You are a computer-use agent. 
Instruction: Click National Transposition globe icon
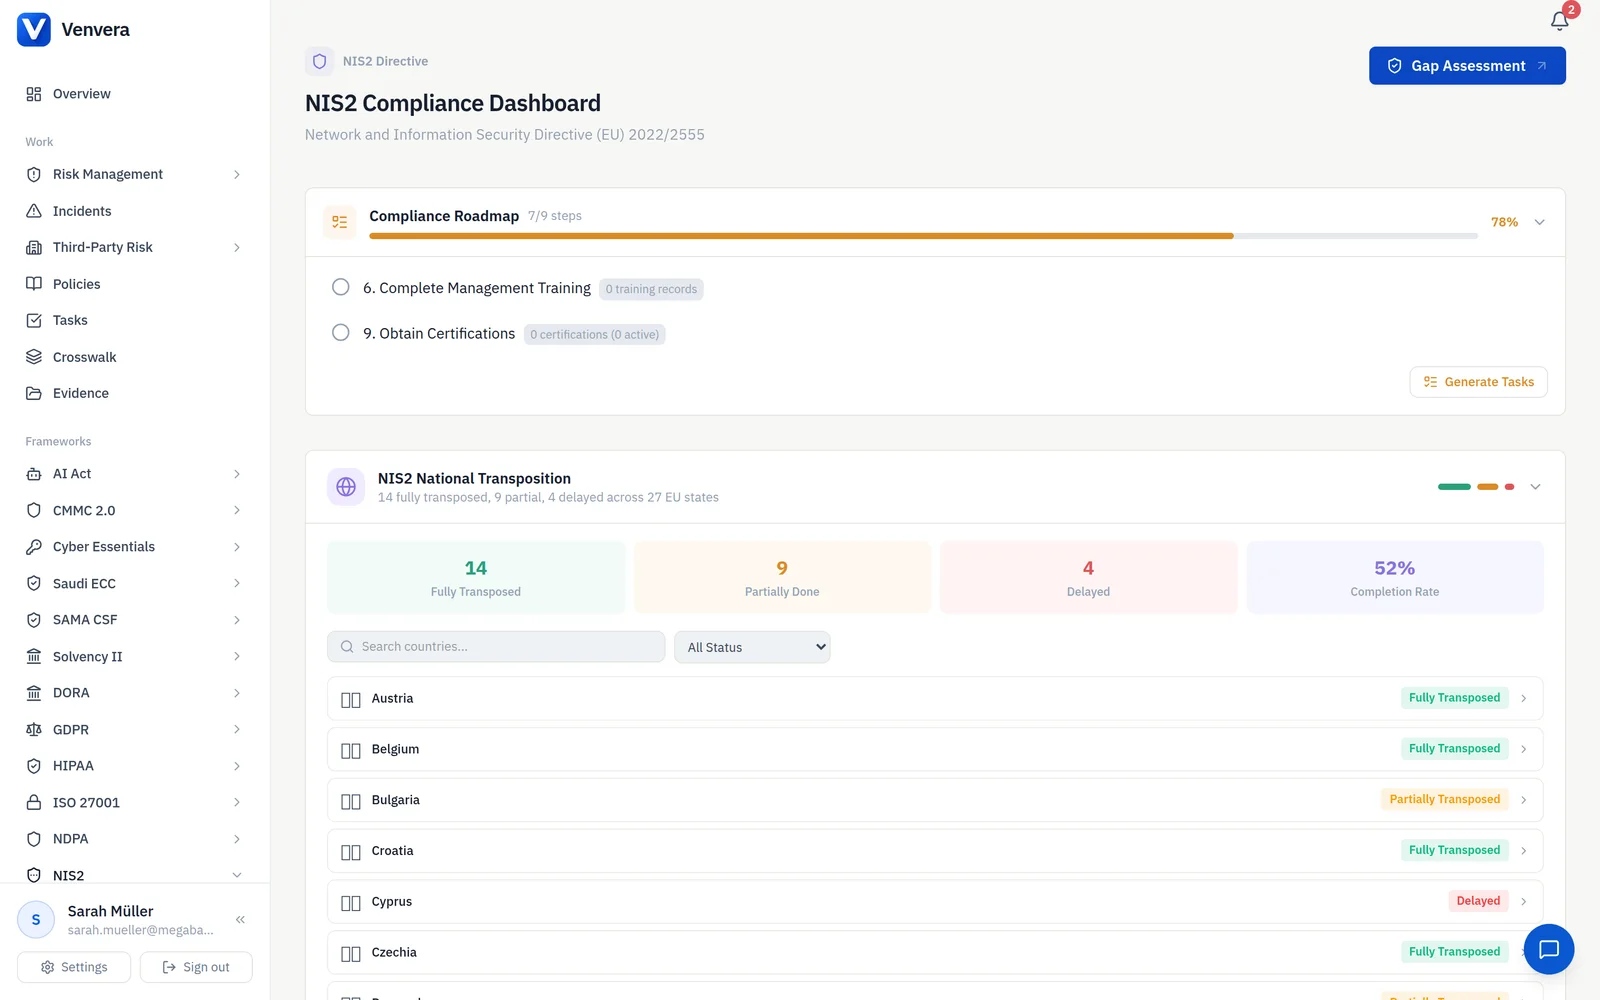[x=346, y=487]
